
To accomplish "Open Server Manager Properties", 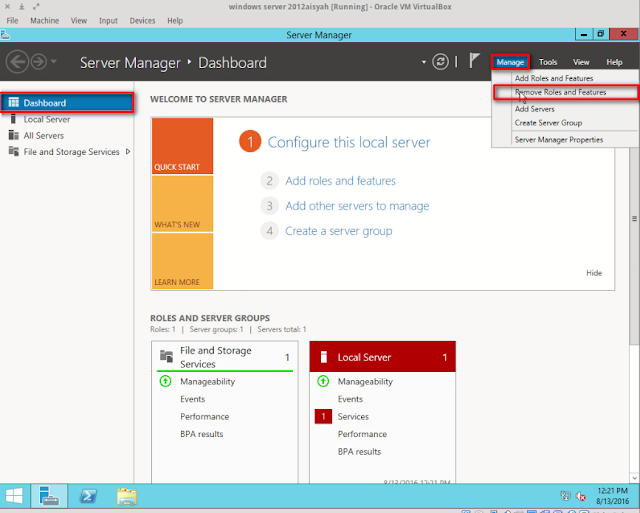I will (x=558, y=140).
